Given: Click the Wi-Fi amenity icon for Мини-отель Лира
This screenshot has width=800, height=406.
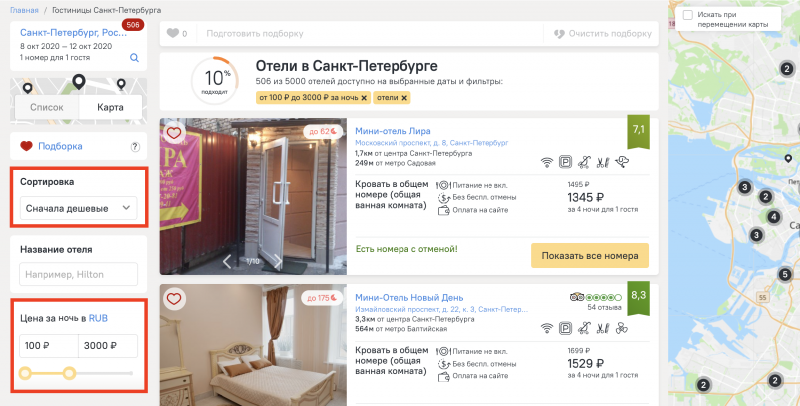Looking at the screenshot, I should 547,163.
